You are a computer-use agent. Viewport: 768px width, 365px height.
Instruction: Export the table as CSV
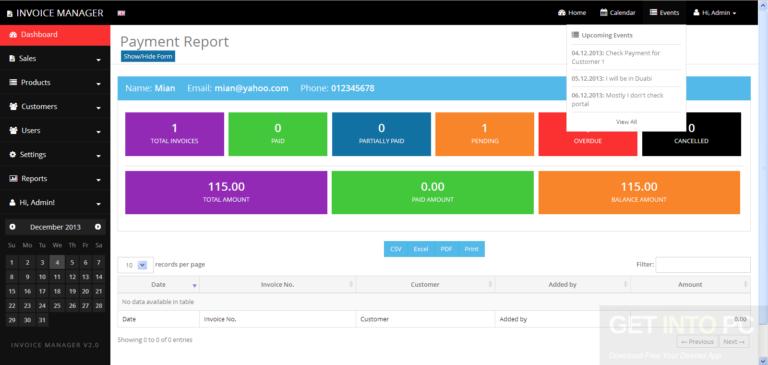click(396, 249)
